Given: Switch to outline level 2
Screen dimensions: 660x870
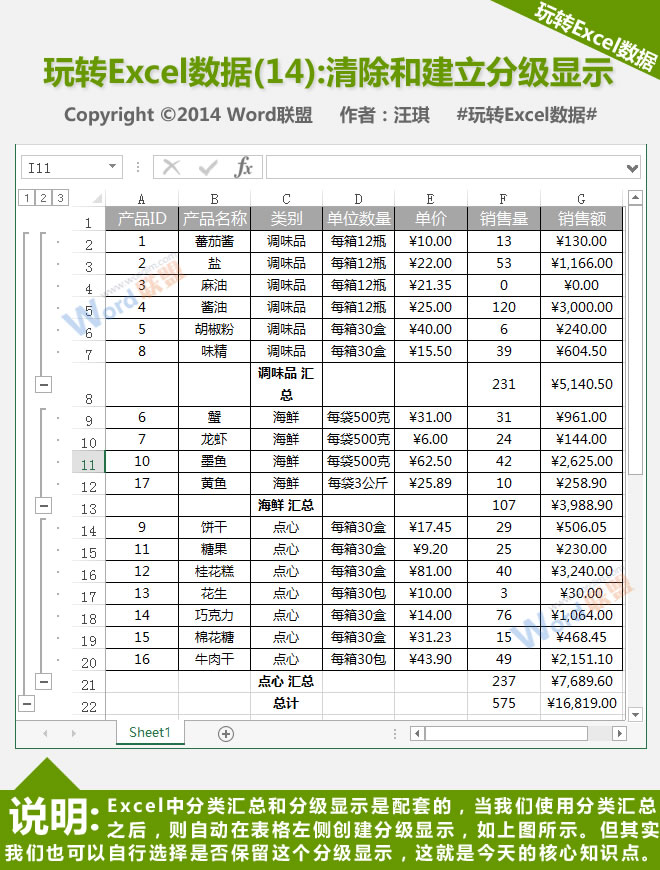Looking at the screenshot, I should tap(44, 198).
